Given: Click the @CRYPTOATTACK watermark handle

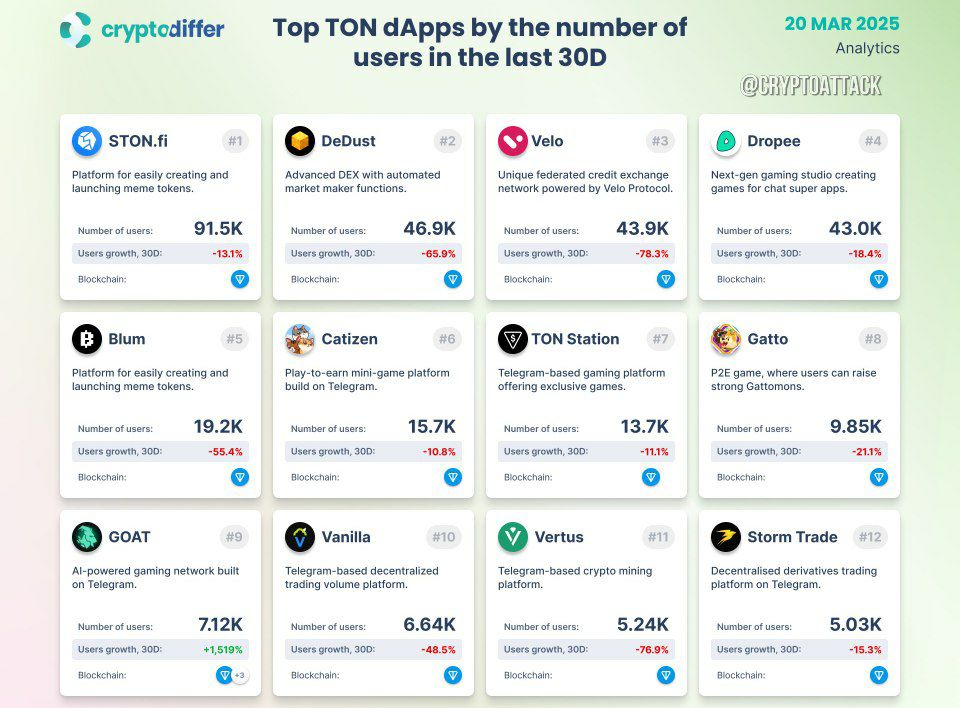Looking at the screenshot, I should click(x=811, y=85).
